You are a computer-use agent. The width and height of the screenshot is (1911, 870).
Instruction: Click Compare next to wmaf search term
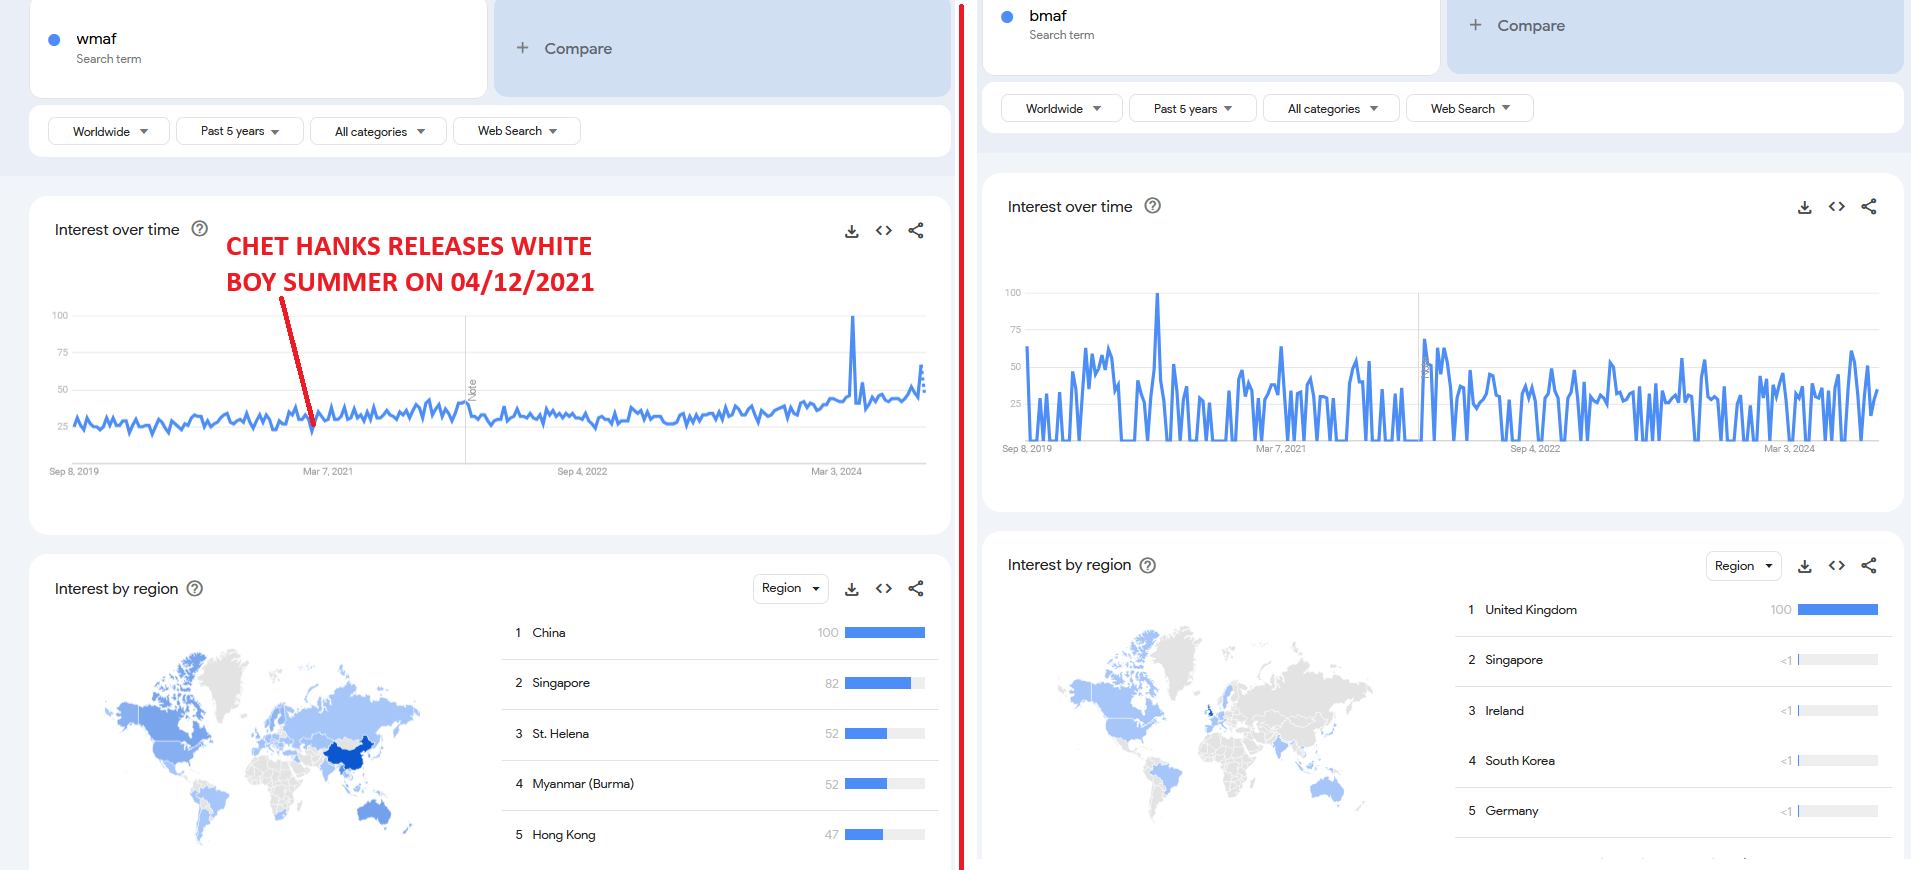(722, 48)
